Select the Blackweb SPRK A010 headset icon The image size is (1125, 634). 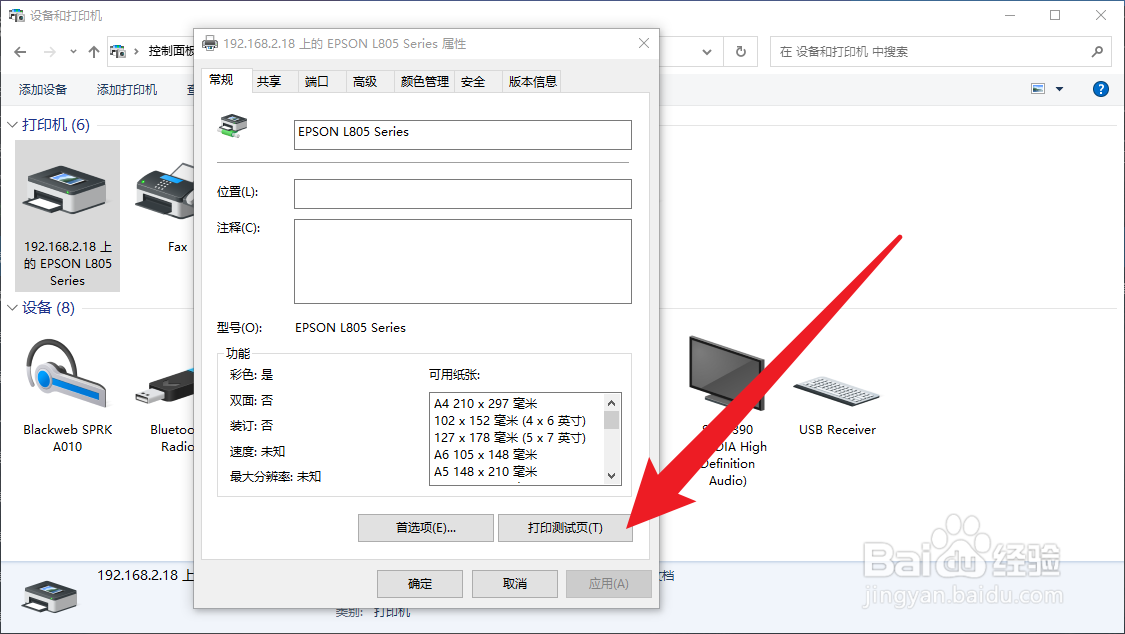coord(66,375)
